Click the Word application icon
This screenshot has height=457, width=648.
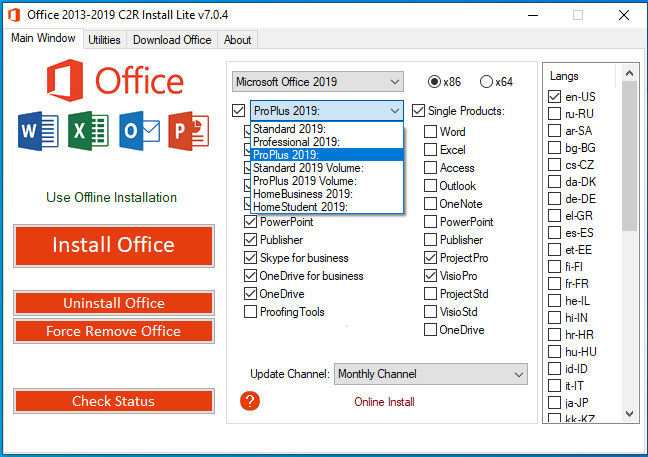[x=38, y=131]
